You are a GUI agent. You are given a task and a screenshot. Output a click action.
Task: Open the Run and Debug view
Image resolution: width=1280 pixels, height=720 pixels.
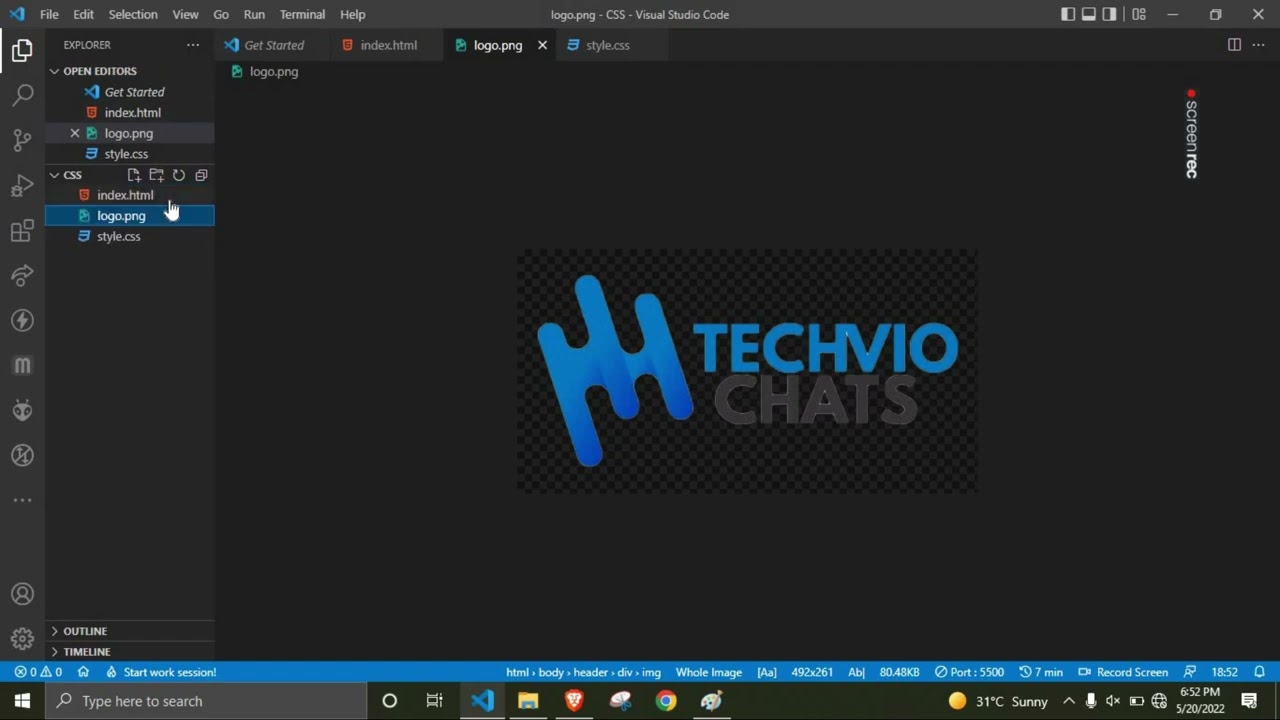pos(22,186)
